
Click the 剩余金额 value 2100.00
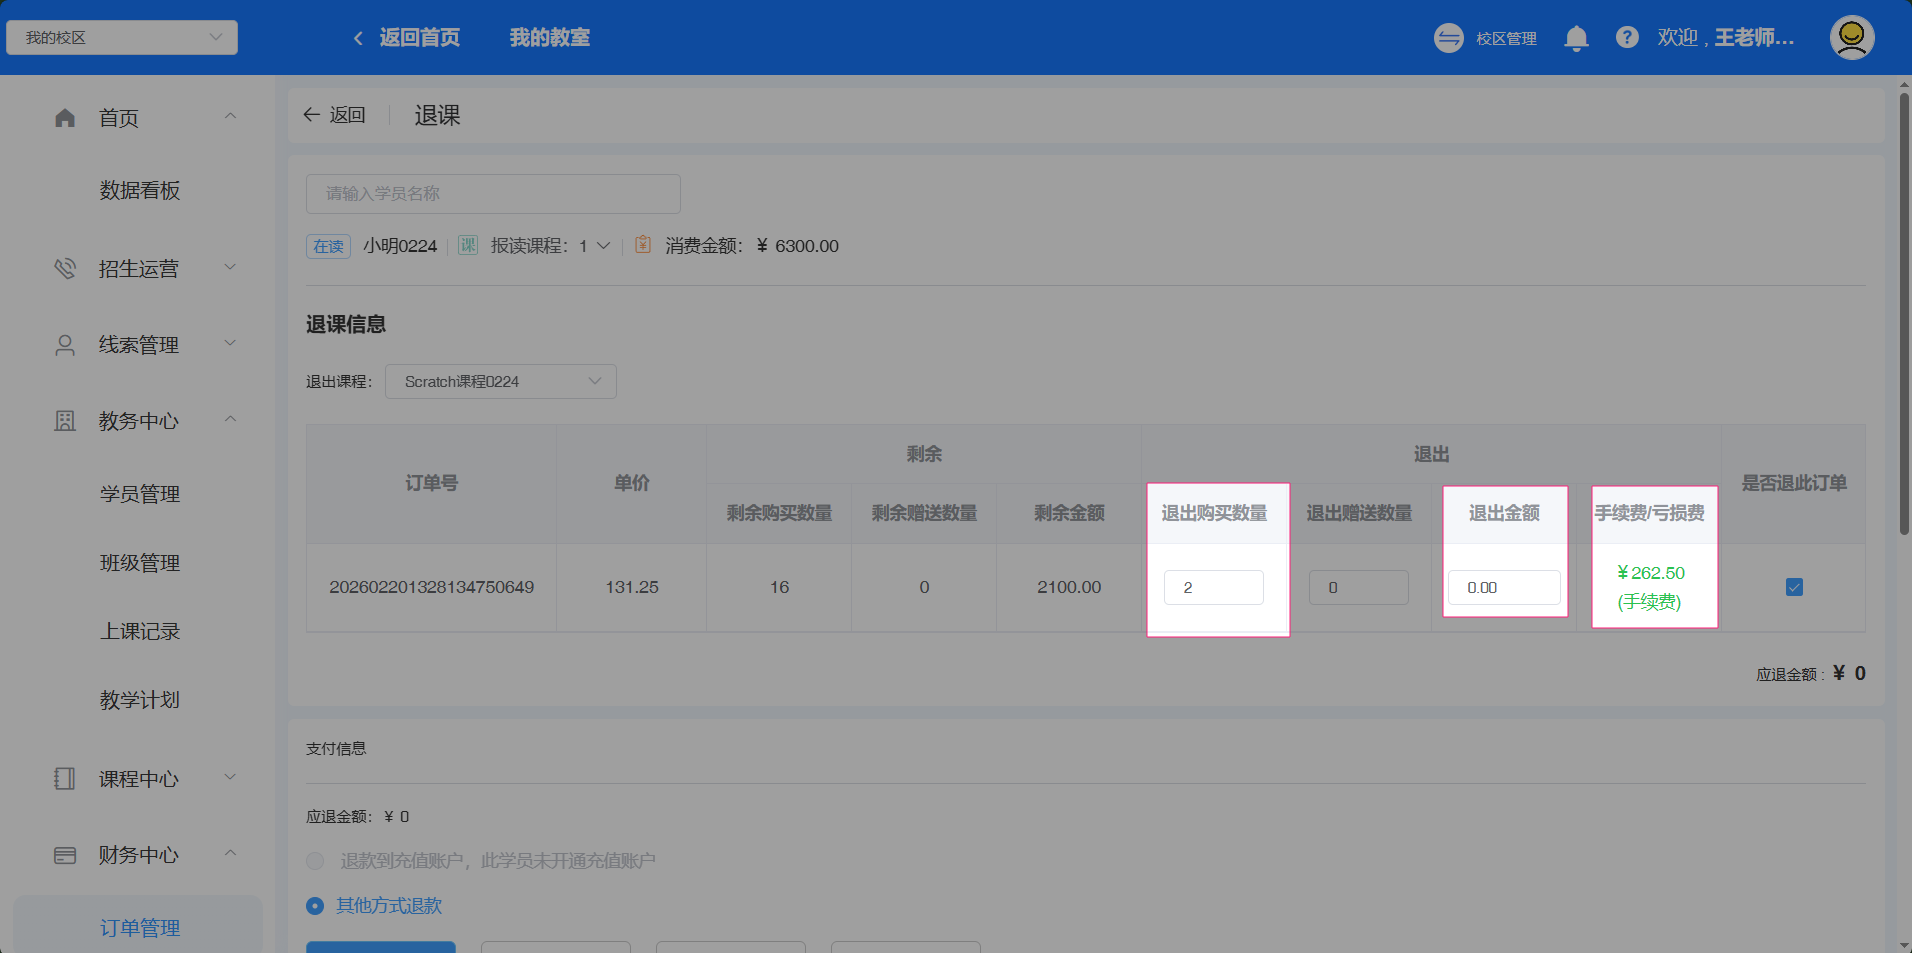(x=1069, y=587)
